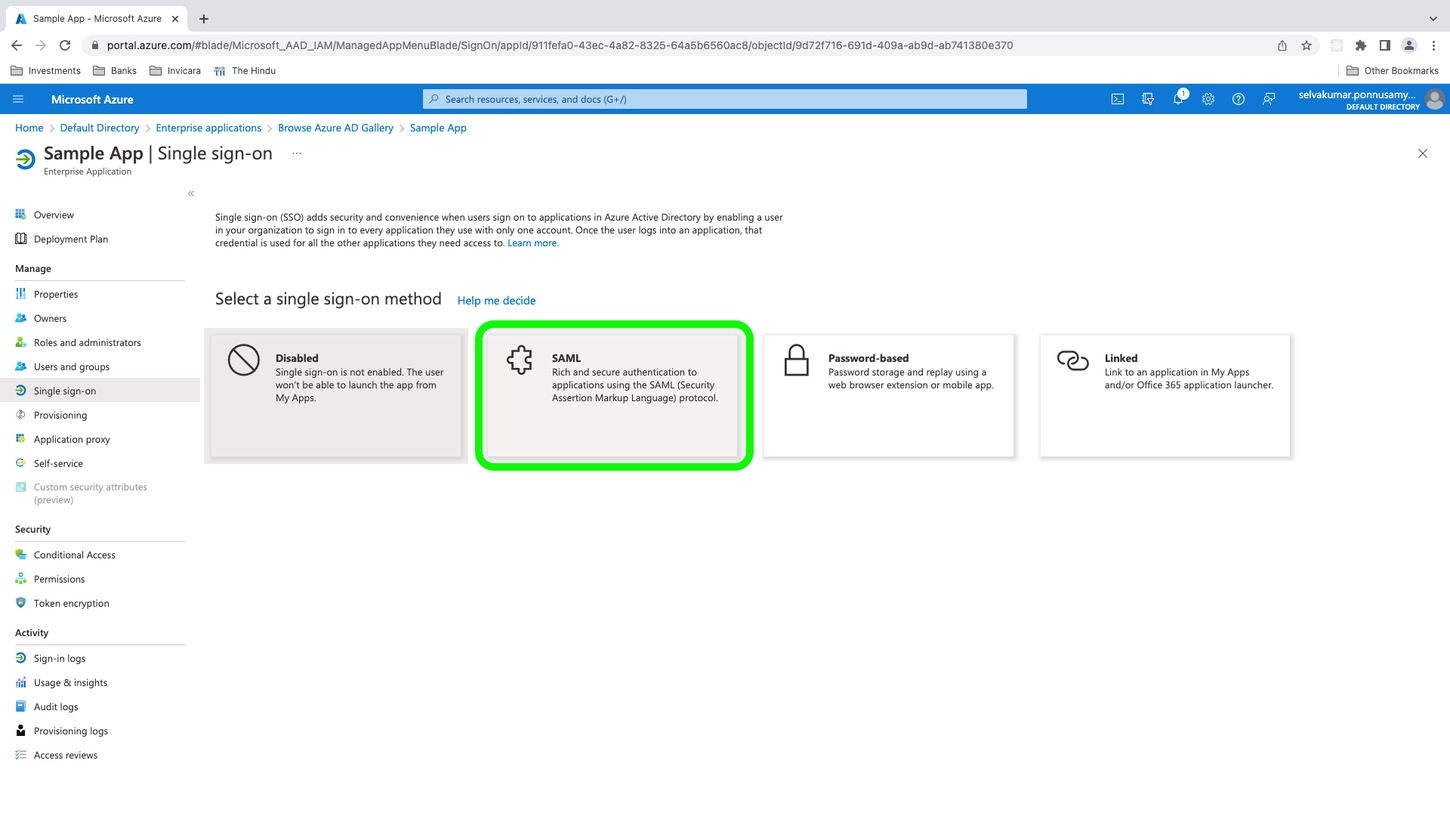Open the more options ellipsis beside title
Image resolution: width=1450 pixels, height=816 pixels.
pos(296,154)
